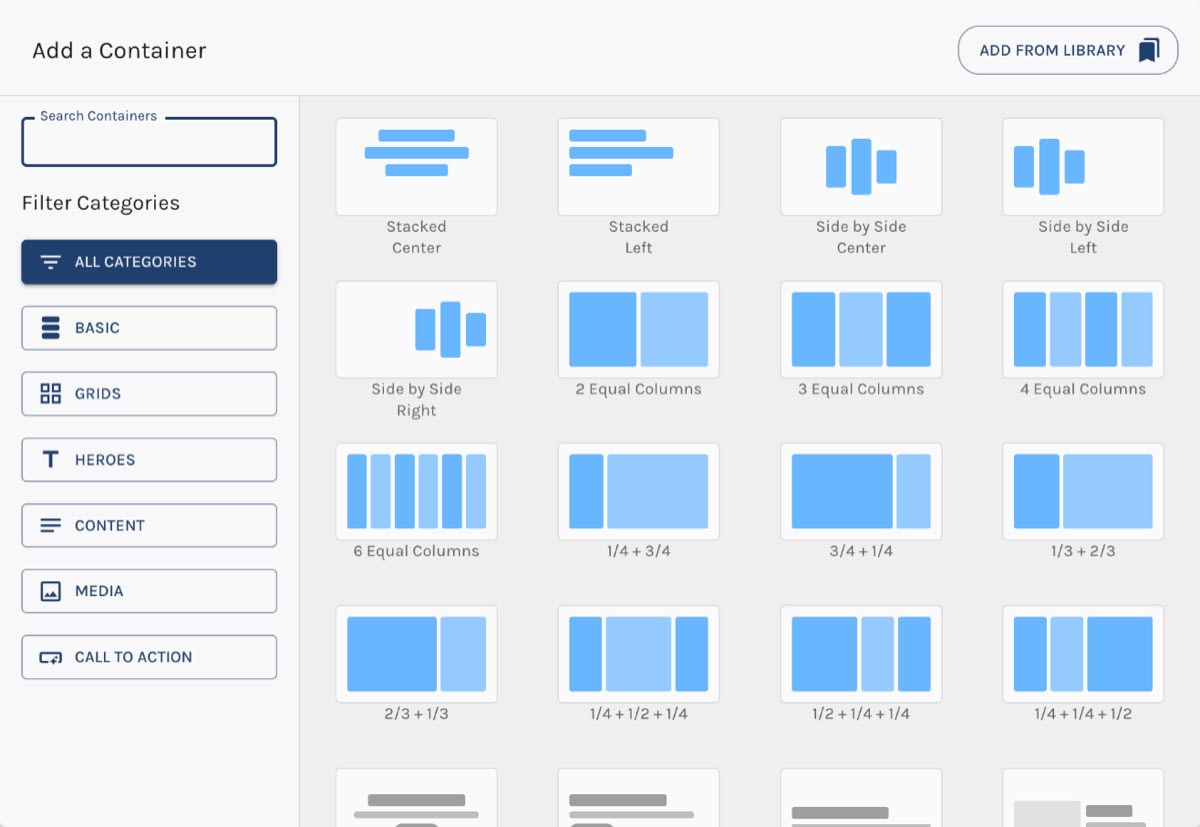Show Call to Action containers

[149, 657]
